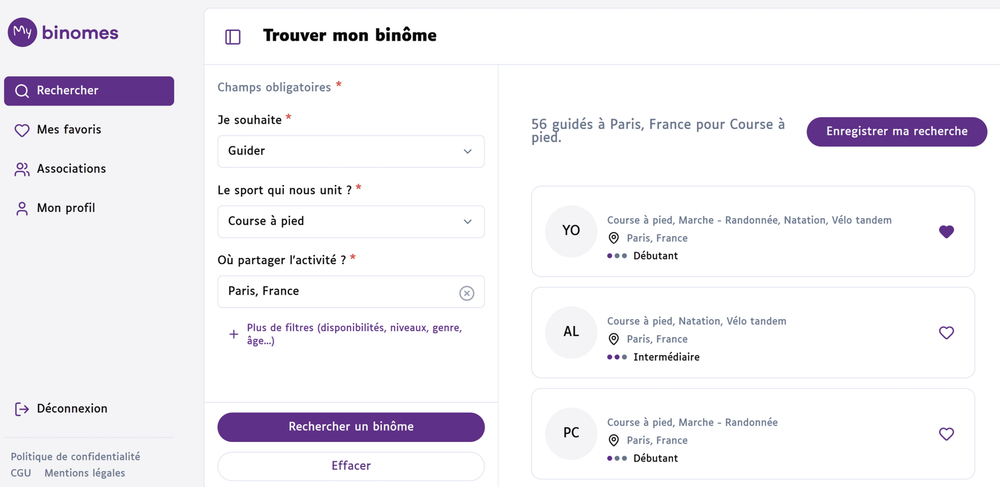Toggle the sidebar panel icon
Screen dimensions: 1000x487
(233, 37)
